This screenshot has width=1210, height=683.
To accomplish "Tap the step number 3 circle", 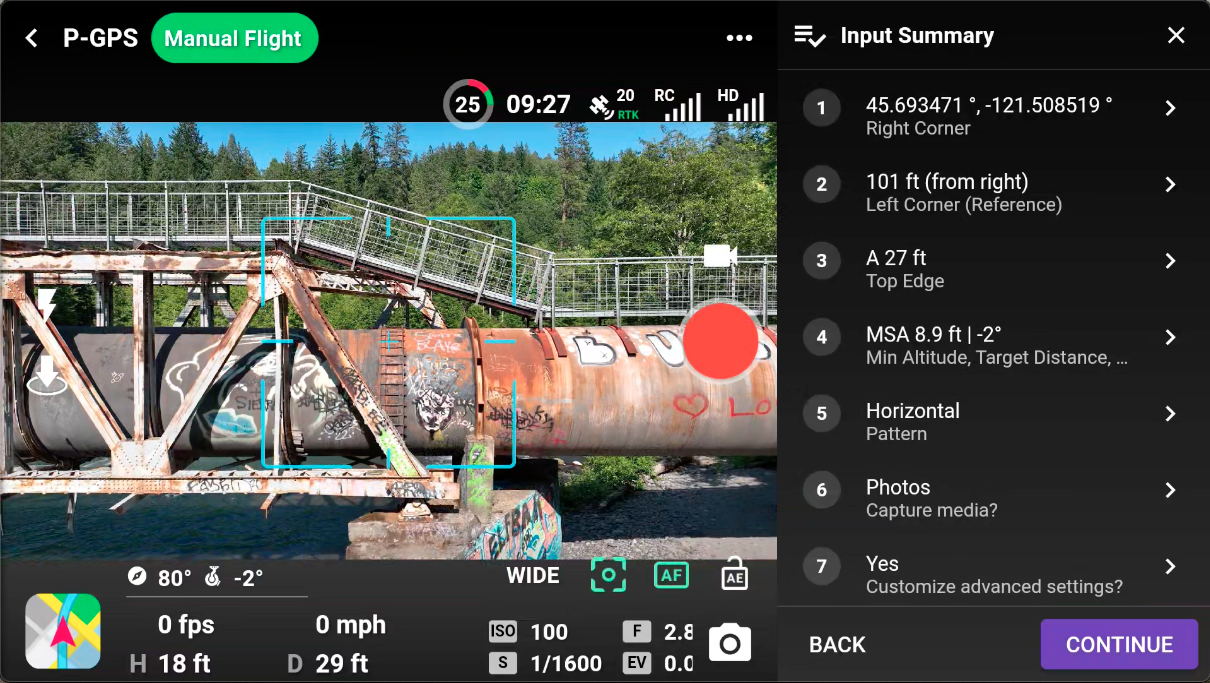I will click(822, 261).
